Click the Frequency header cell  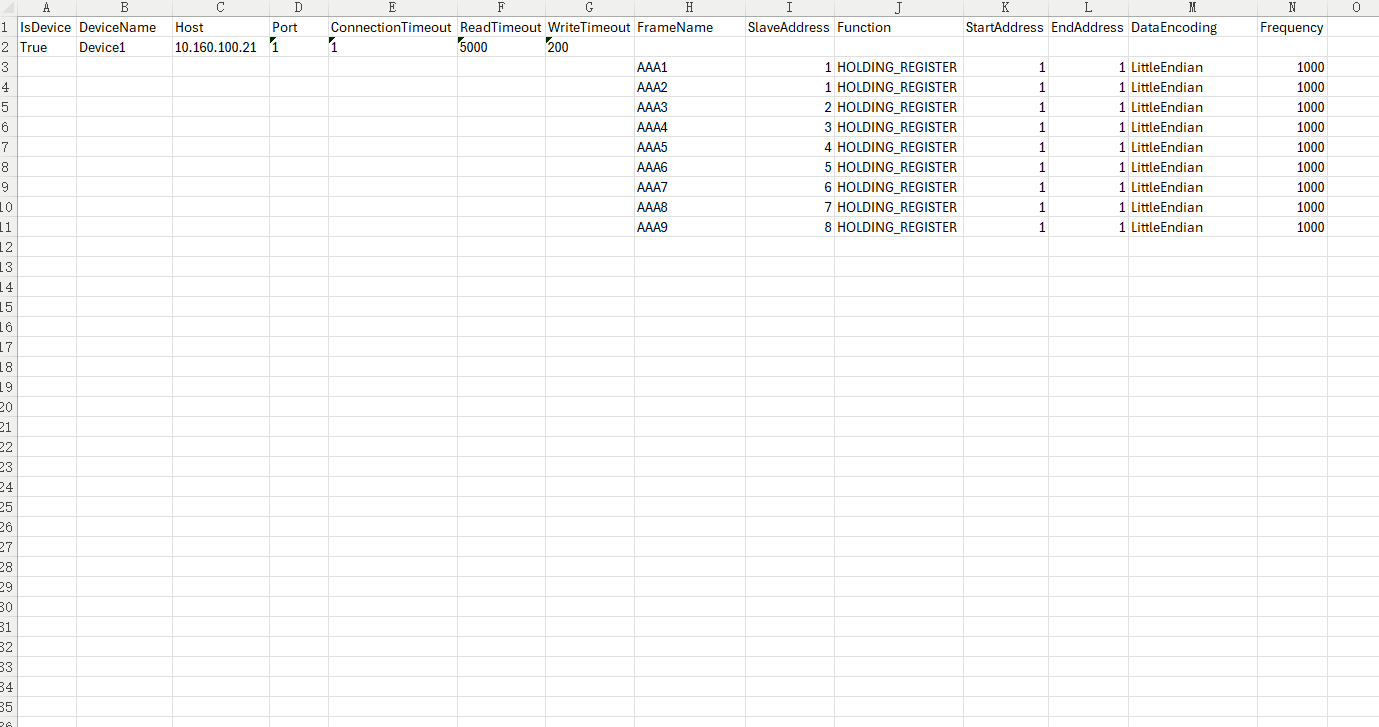pyautogui.click(x=1291, y=27)
